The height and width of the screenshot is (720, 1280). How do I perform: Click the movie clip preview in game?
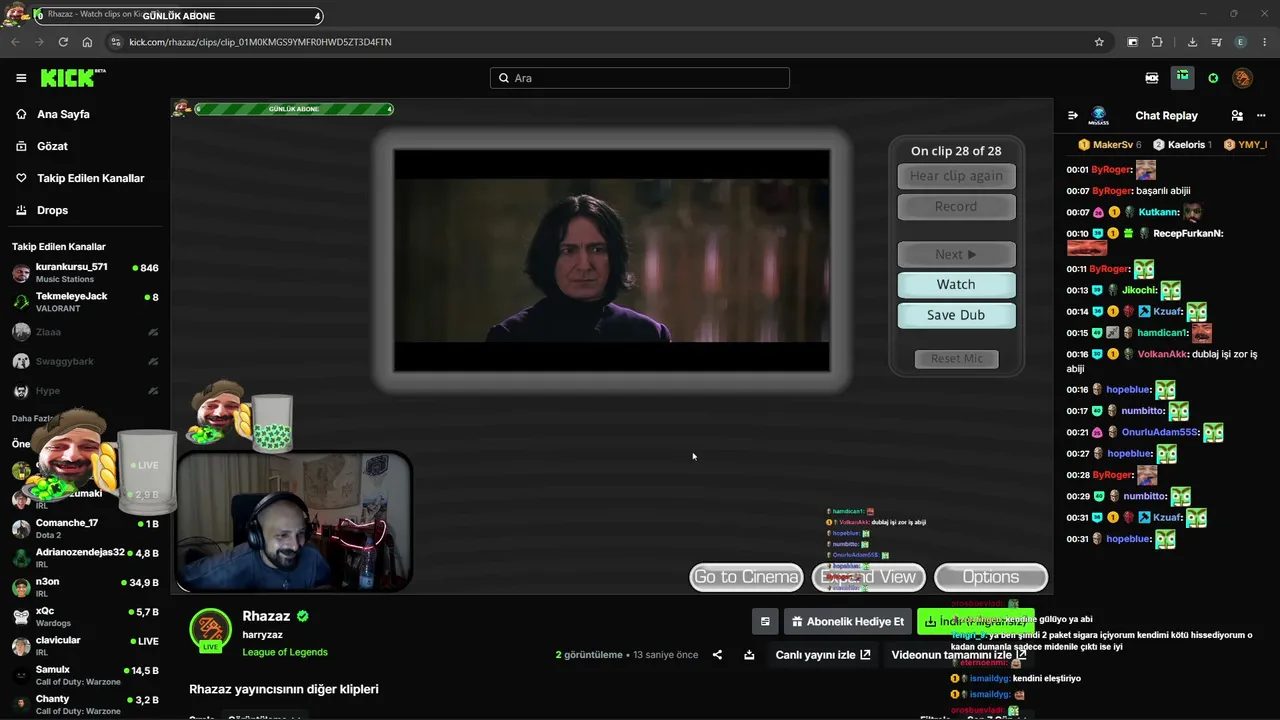(x=611, y=260)
